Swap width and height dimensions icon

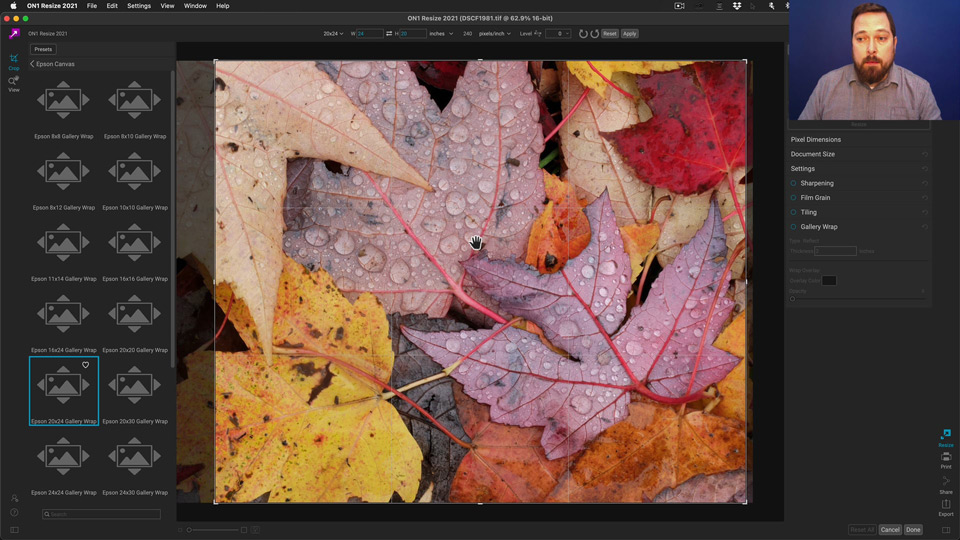389,34
